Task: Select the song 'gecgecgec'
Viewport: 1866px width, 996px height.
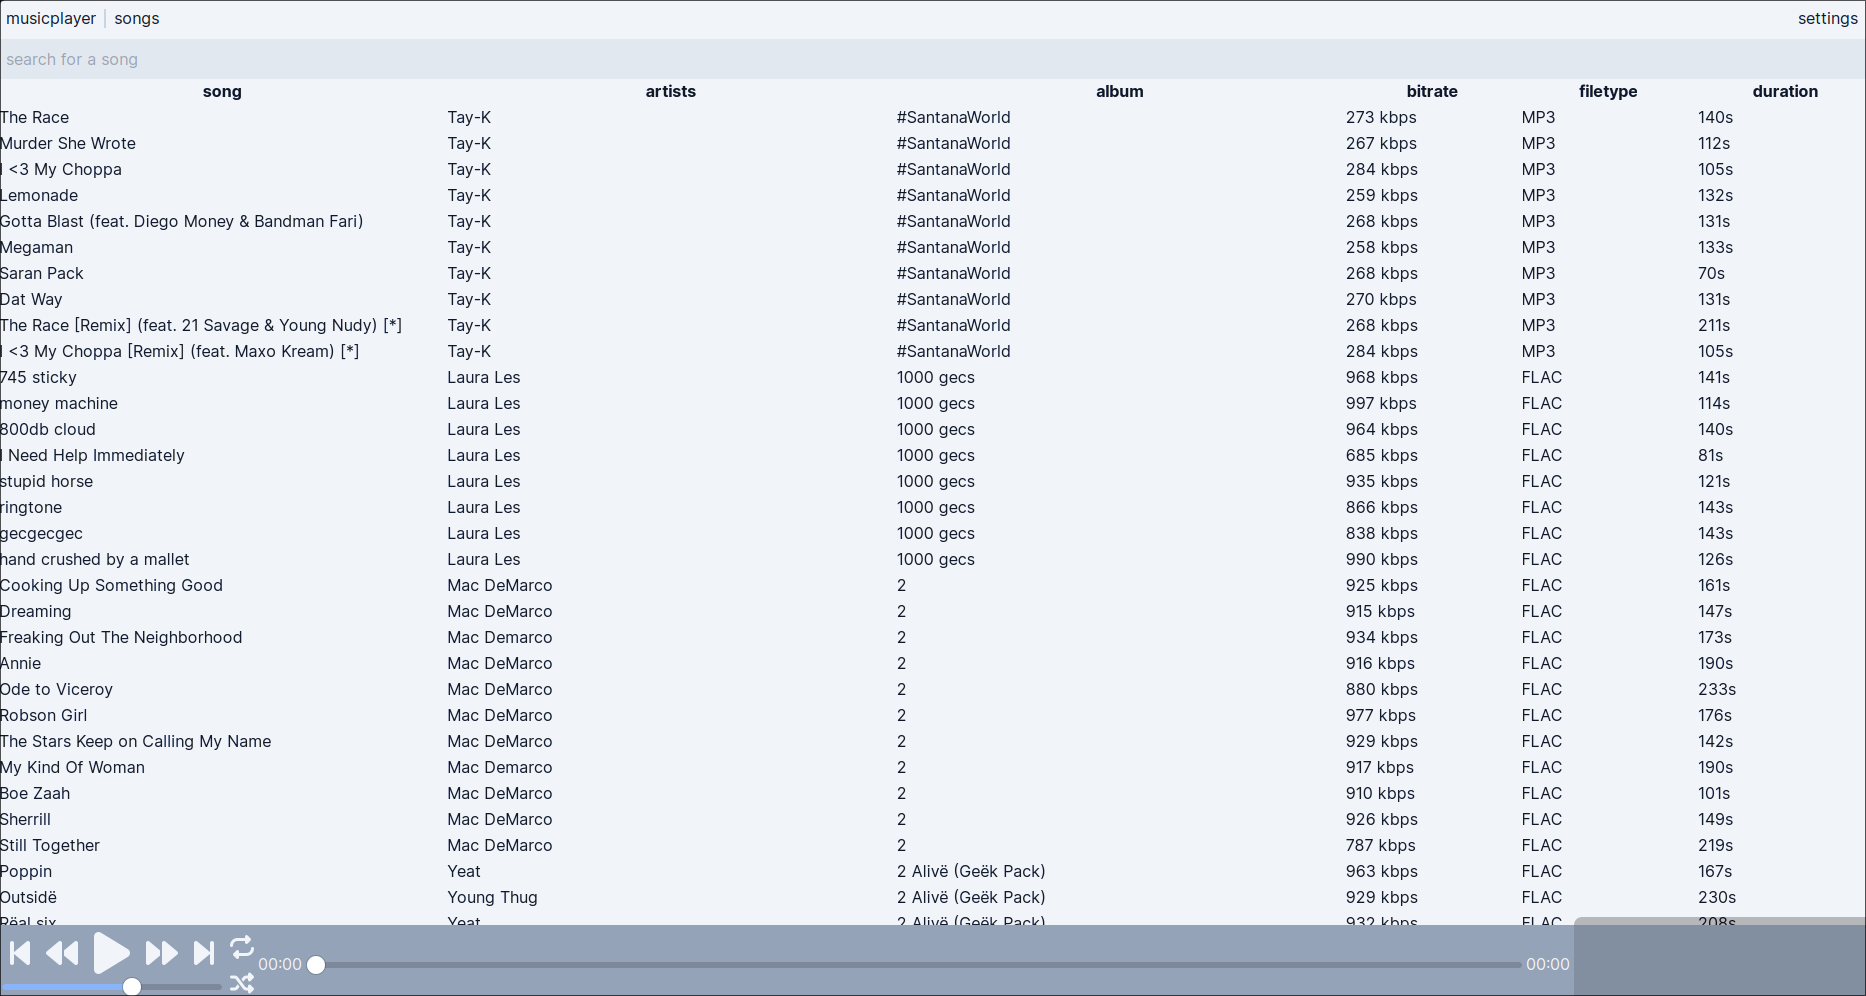Action: [42, 533]
